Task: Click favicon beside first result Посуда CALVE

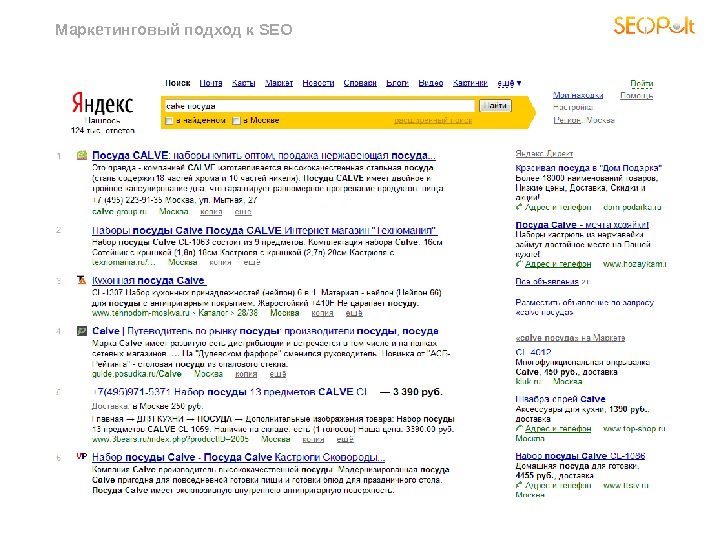Action: pos(82,155)
